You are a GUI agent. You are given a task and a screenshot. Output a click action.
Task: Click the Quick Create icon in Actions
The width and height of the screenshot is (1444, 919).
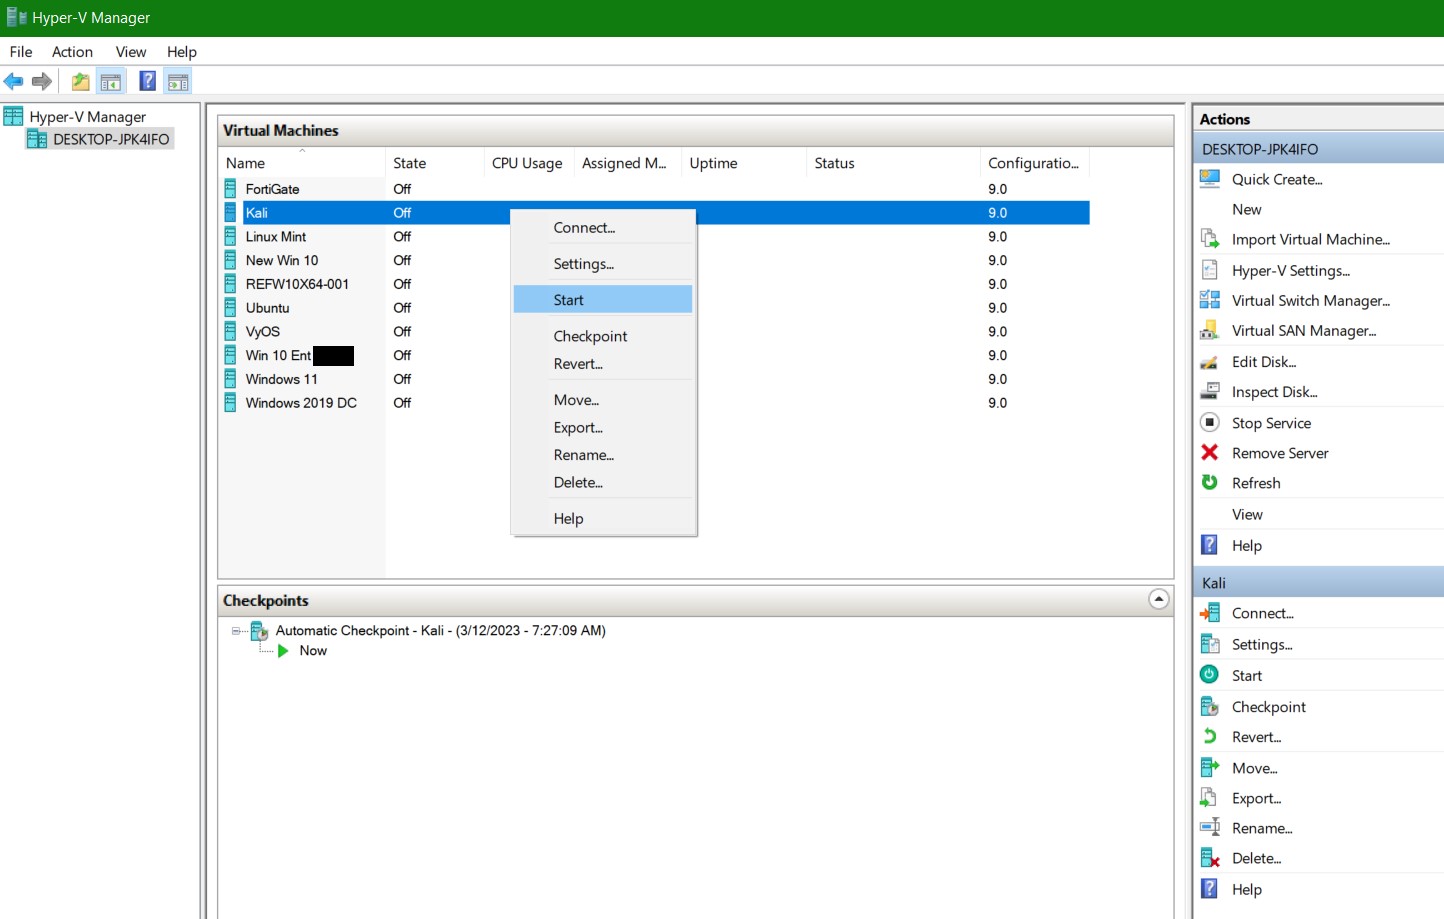coord(1210,179)
